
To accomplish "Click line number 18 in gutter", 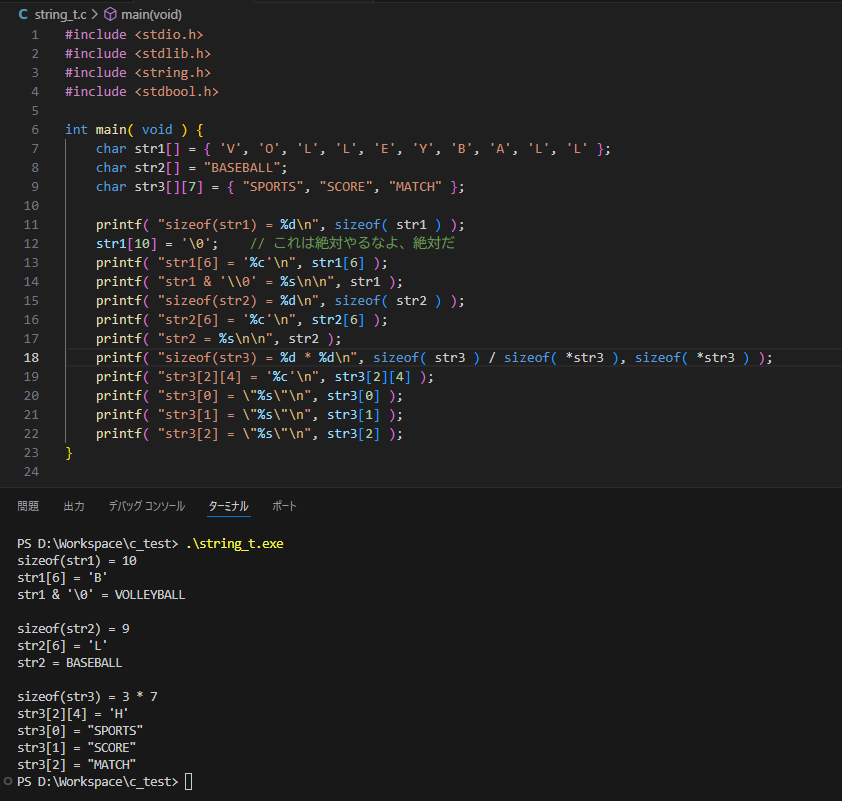I will click(x=31, y=358).
